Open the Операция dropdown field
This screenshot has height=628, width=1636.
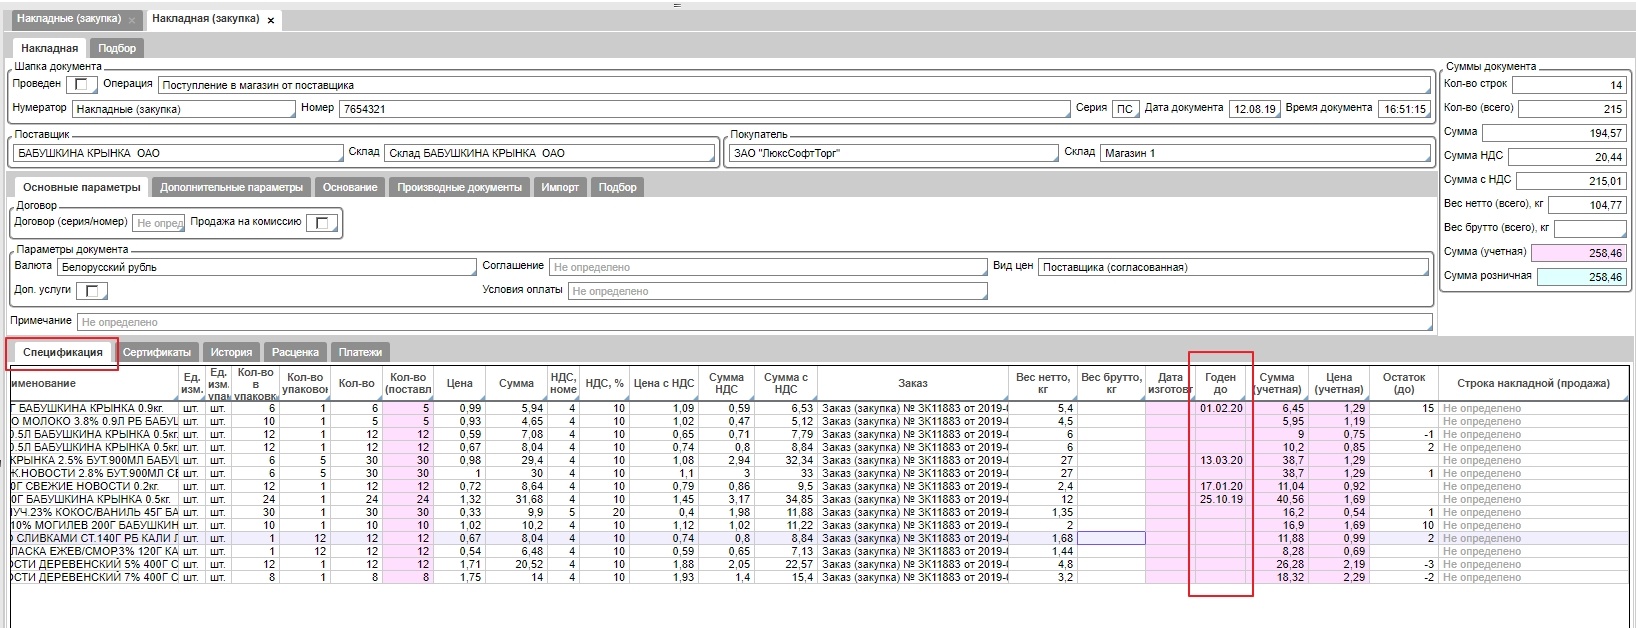pyautogui.click(x=794, y=85)
